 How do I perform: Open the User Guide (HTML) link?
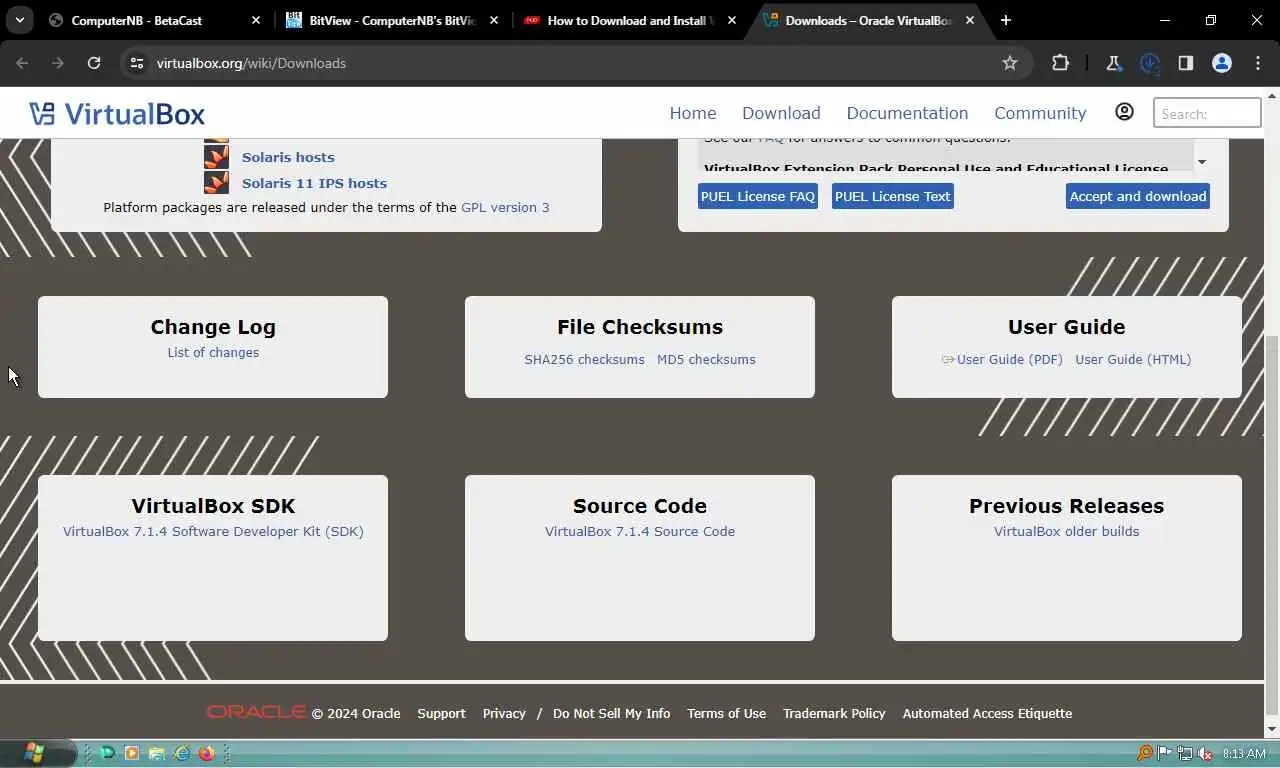[x=1133, y=359]
